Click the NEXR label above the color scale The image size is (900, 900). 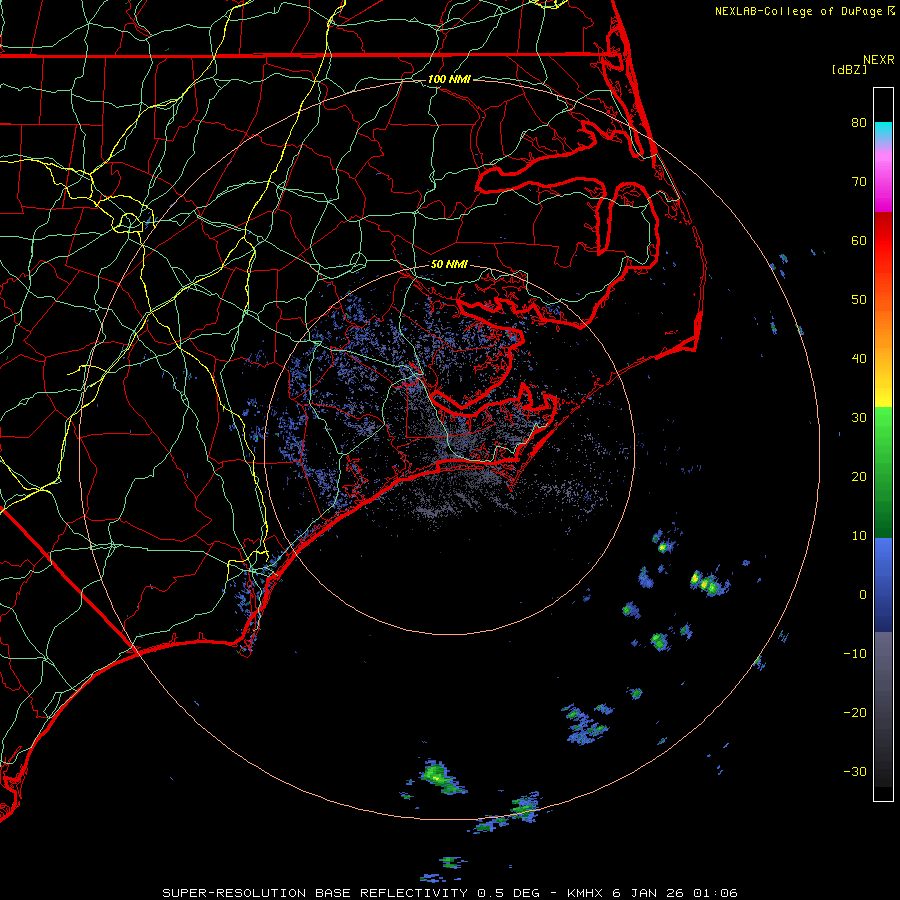(878, 60)
